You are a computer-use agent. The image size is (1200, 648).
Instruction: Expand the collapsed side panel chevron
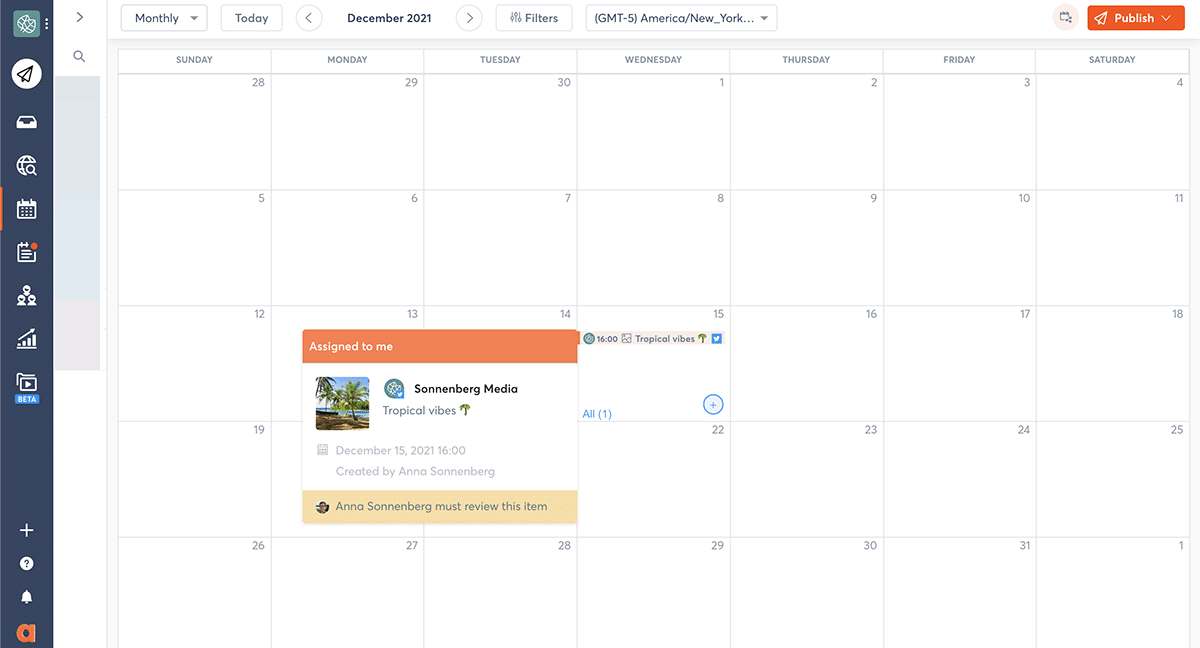click(x=79, y=17)
